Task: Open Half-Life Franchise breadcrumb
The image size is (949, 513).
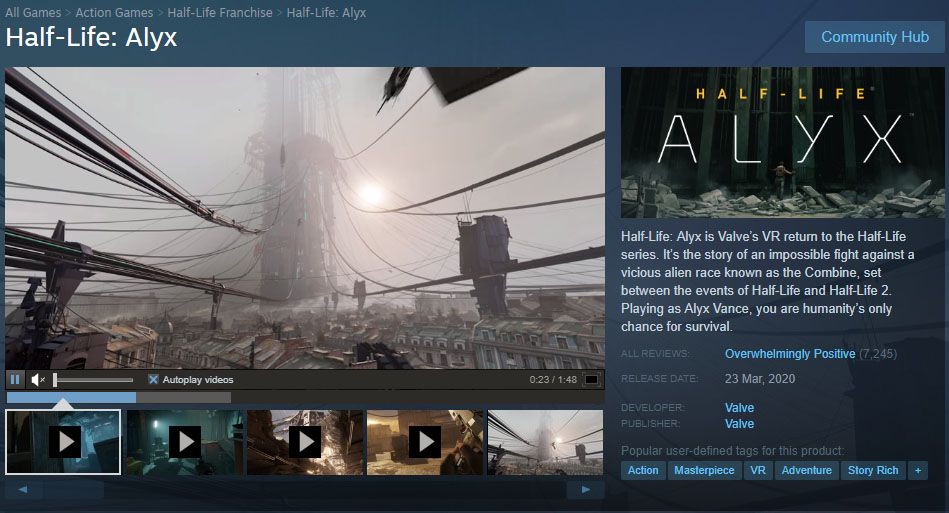Action: pos(220,13)
